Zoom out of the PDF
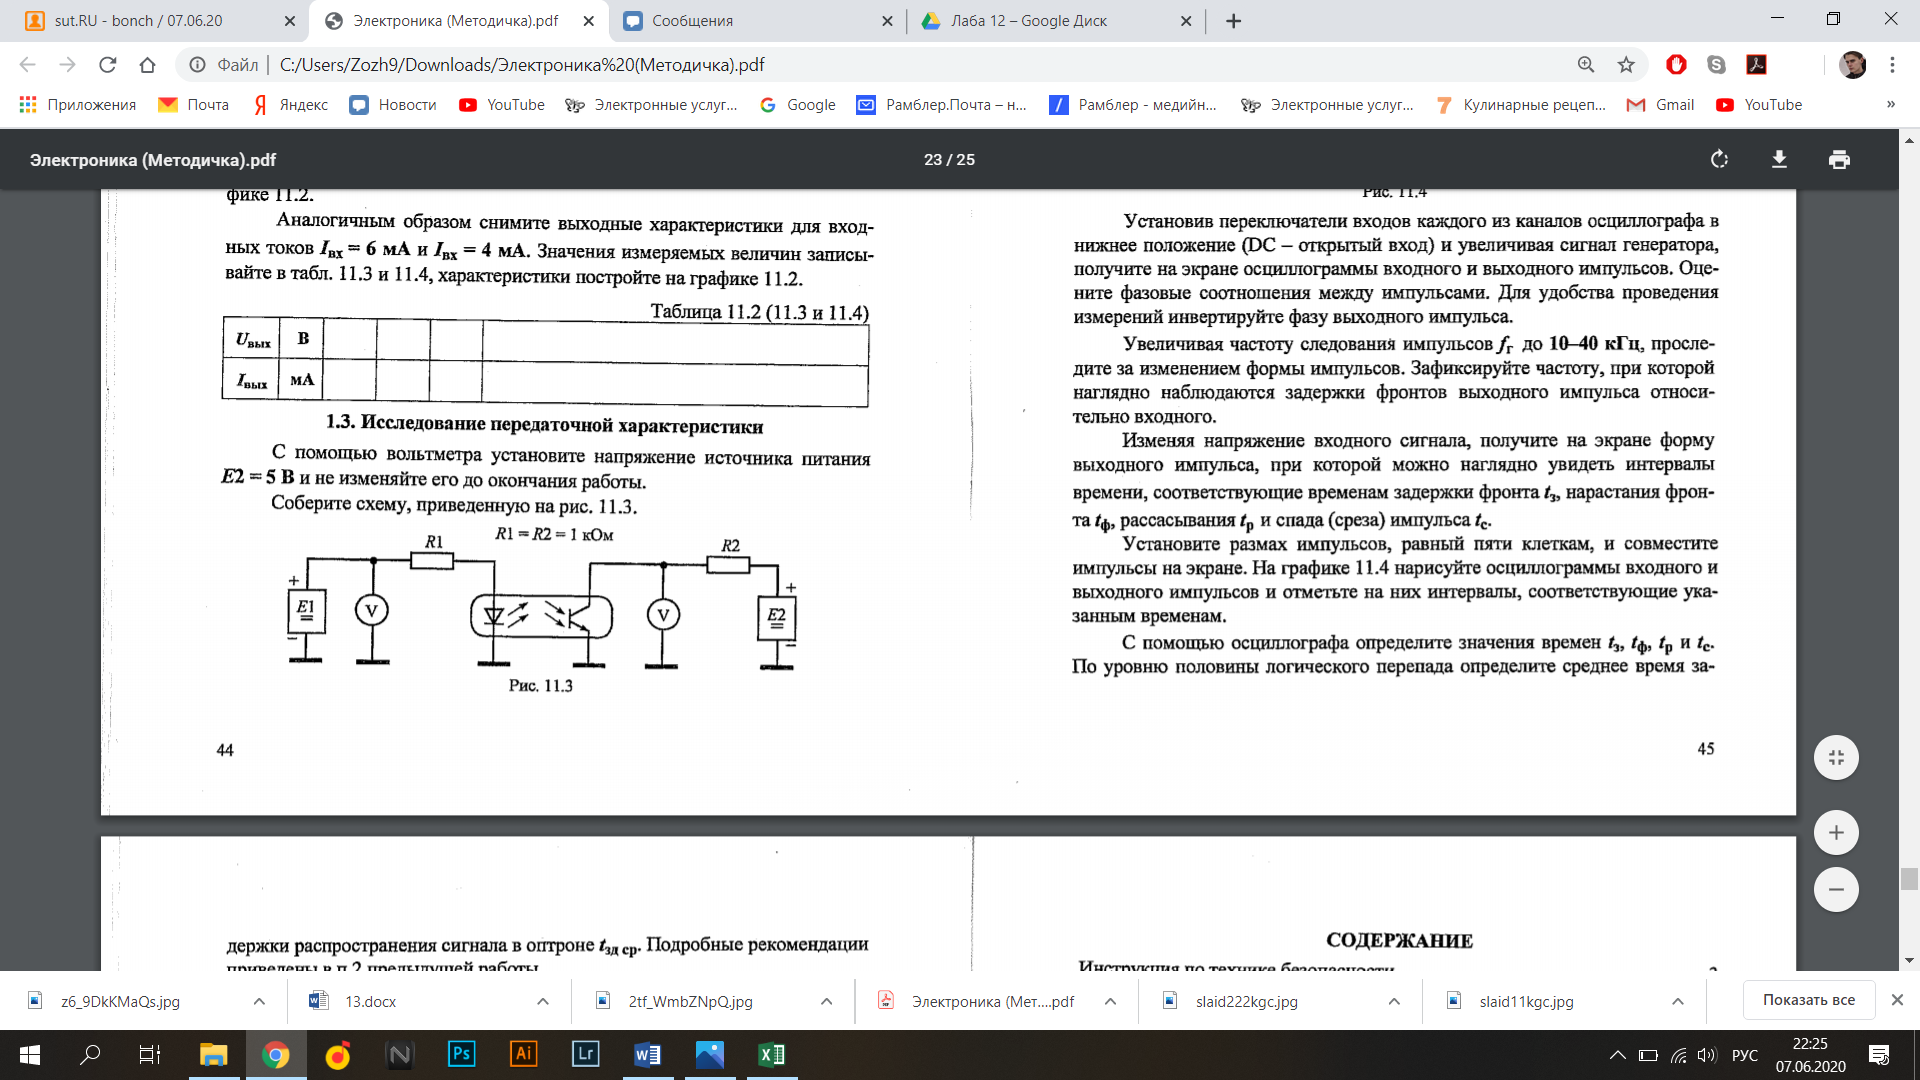The width and height of the screenshot is (1920, 1080). (x=1836, y=889)
